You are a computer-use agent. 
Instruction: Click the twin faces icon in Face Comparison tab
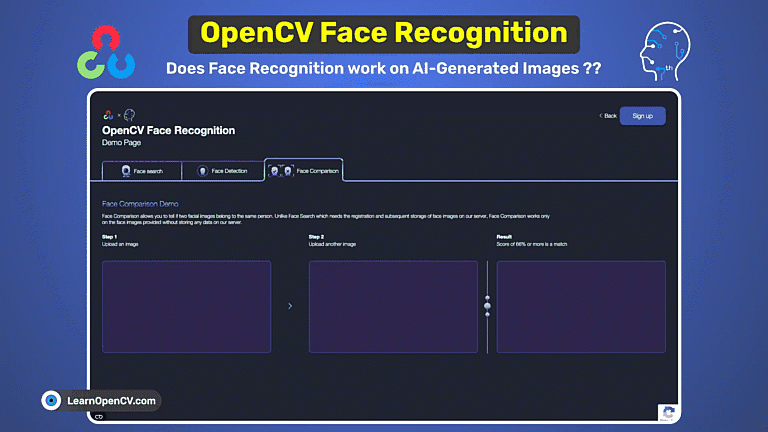coord(282,171)
